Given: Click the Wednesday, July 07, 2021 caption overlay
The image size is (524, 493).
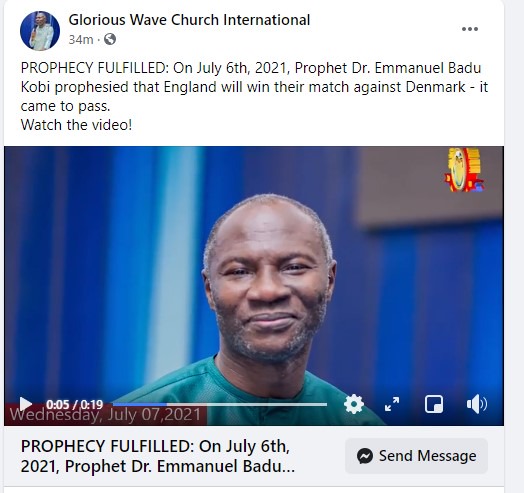Looking at the screenshot, I should tap(105, 415).
